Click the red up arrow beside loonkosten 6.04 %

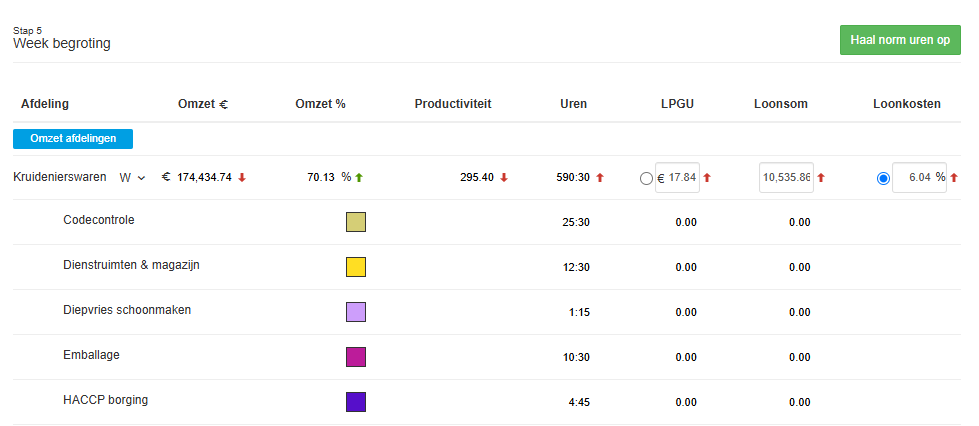954,178
